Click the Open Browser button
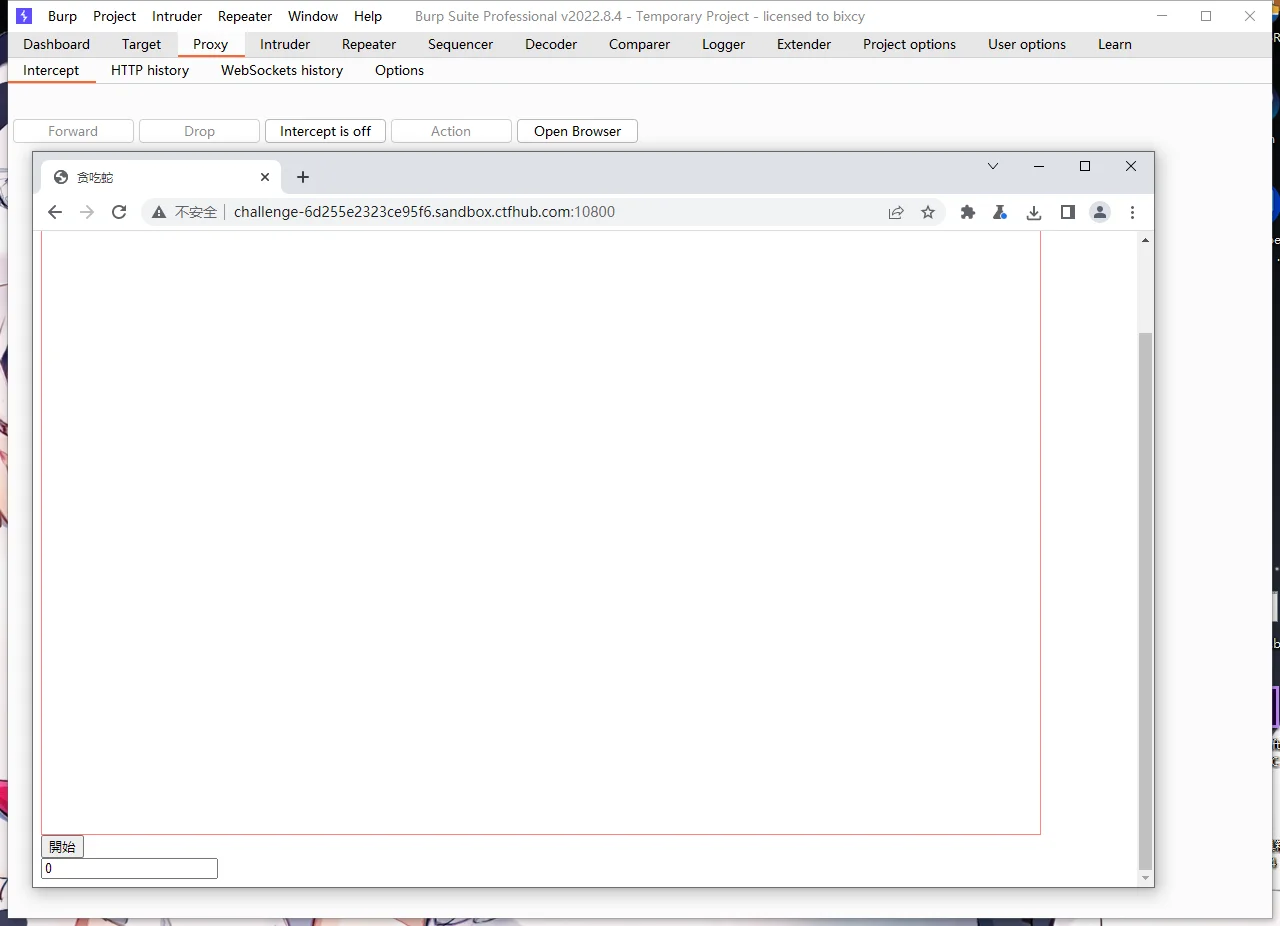The image size is (1280, 926). pyautogui.click(x=577, y=131)
